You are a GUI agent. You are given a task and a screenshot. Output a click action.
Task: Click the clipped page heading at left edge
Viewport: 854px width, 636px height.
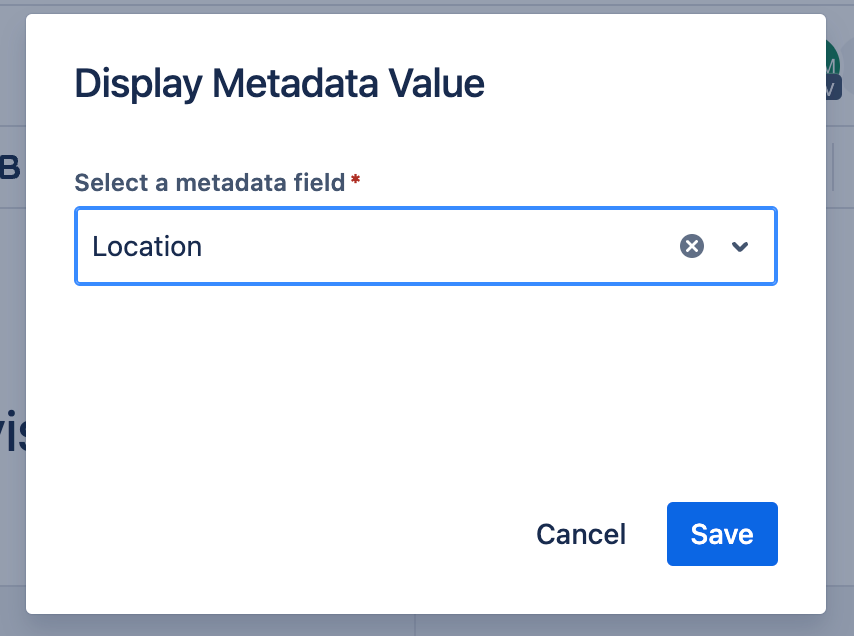click(11, 430)
